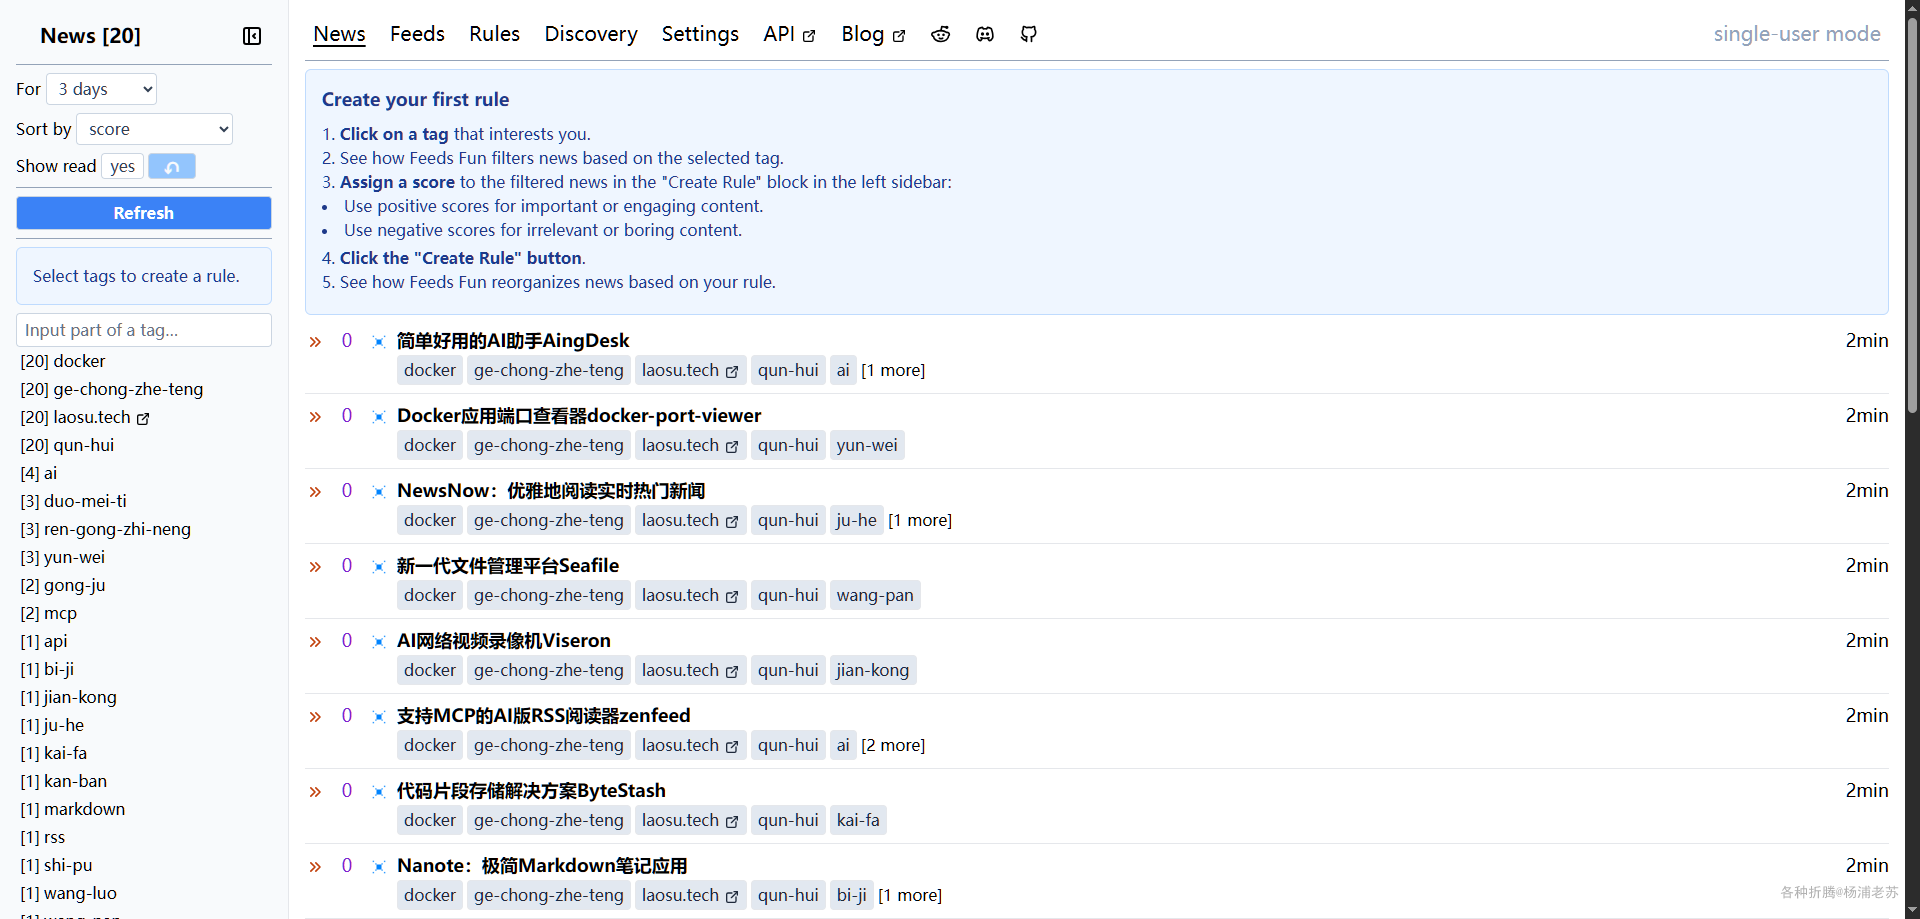Toggle read marker for docker-port-viewer item
This screenshot has height=919, width=1920.
click(379, 417)
